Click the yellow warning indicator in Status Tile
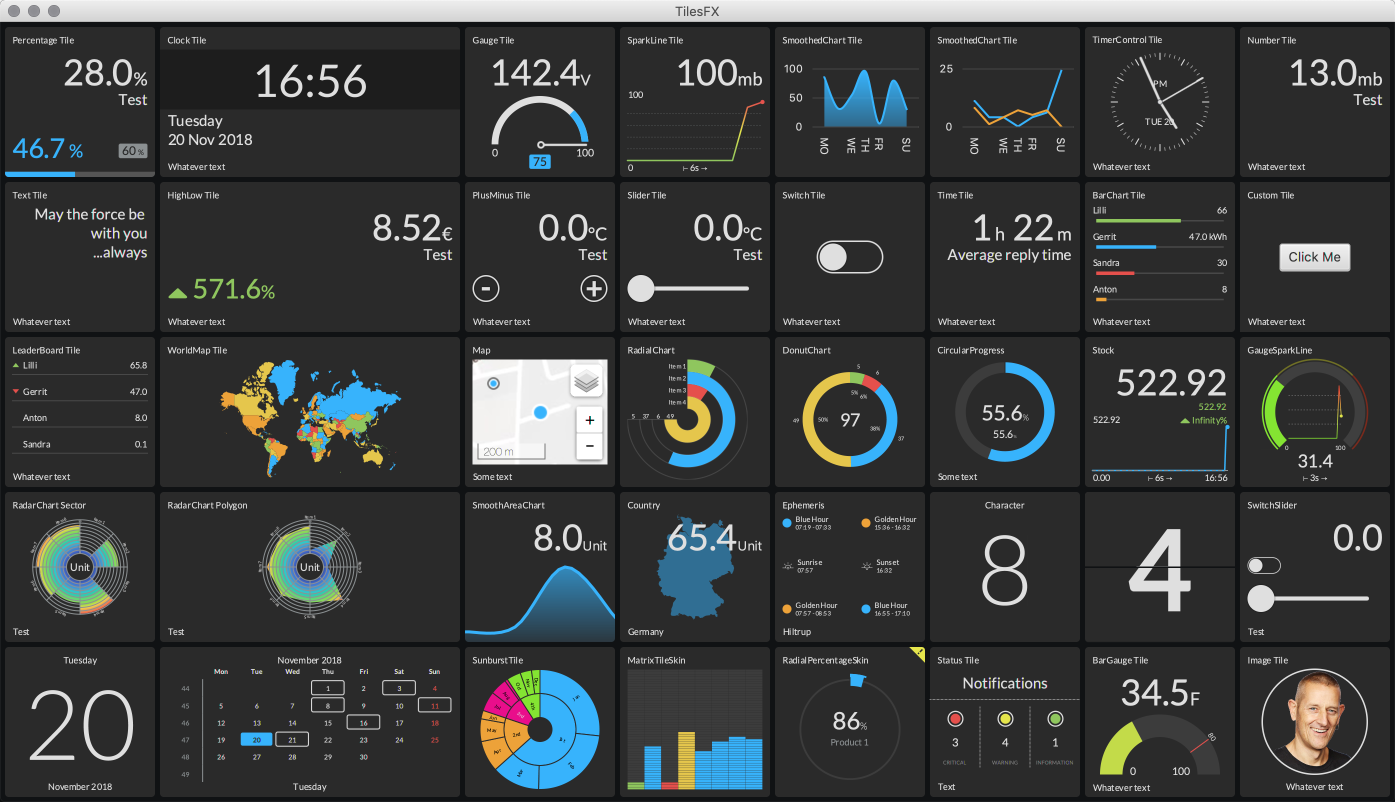Viewport: 1395px width, 802px height. 1005,718
